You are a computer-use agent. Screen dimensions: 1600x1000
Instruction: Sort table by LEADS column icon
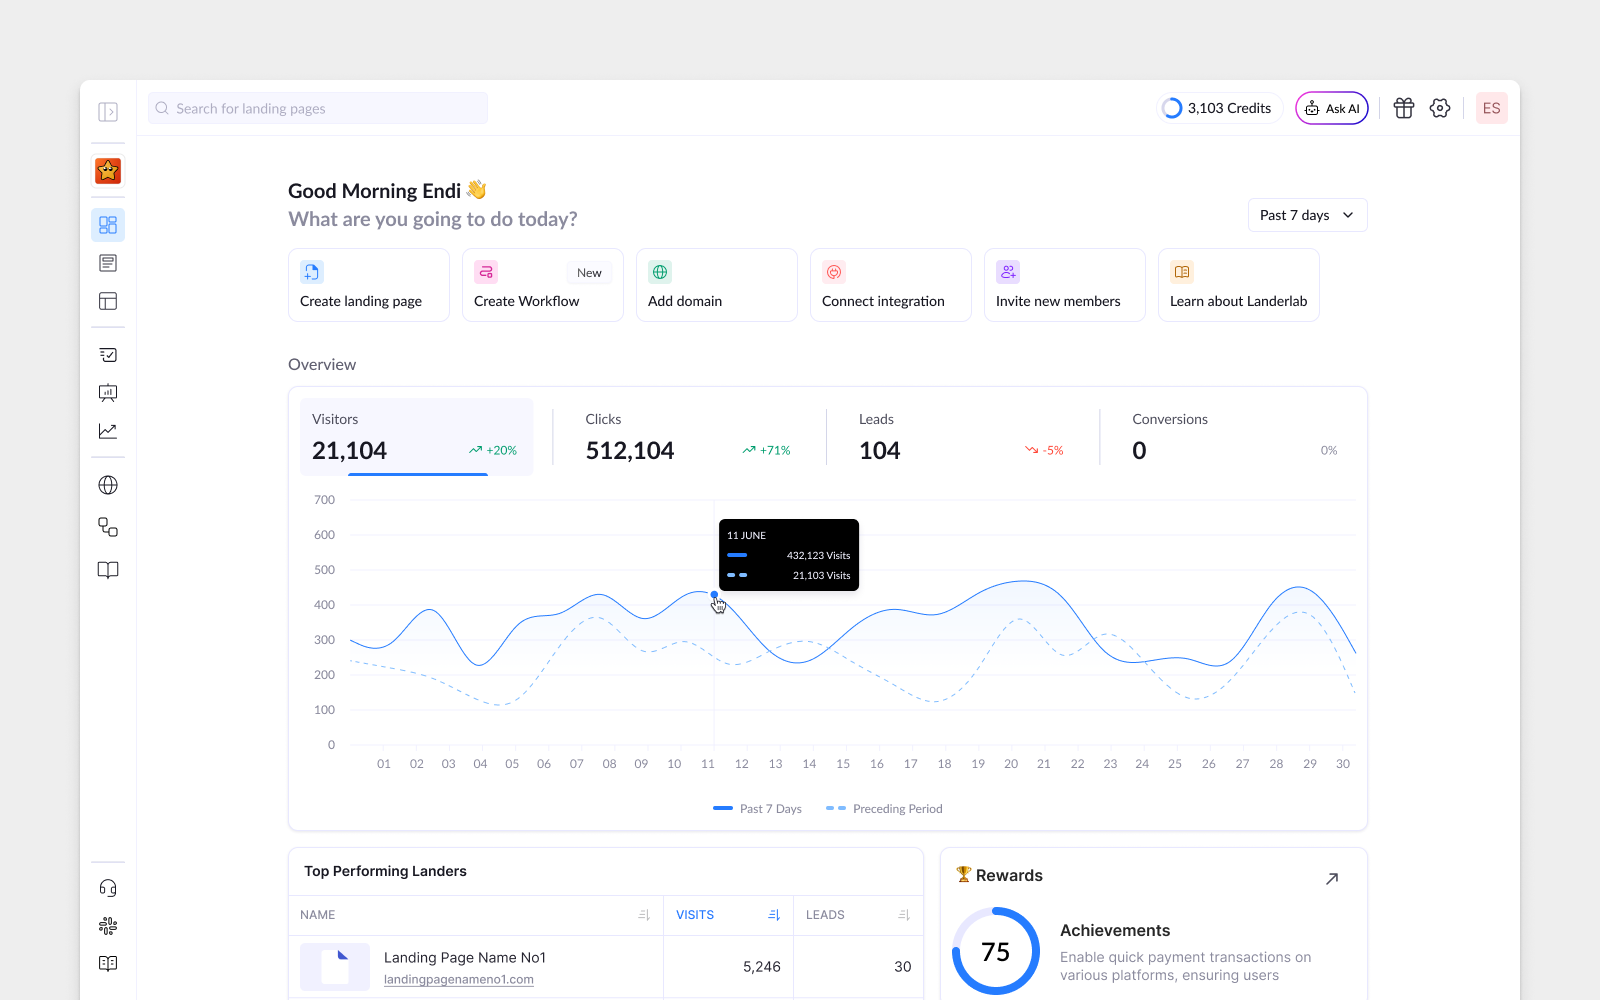coord(904,915)
